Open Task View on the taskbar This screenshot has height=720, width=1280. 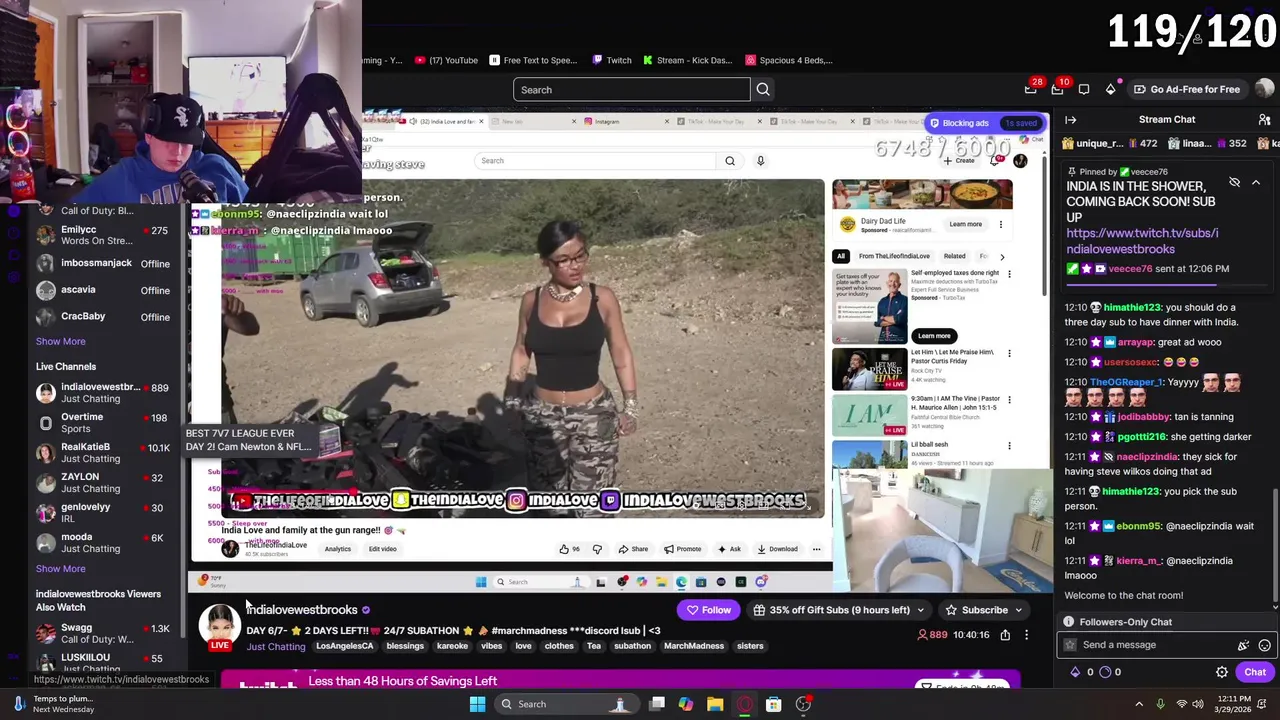[657, 704]
